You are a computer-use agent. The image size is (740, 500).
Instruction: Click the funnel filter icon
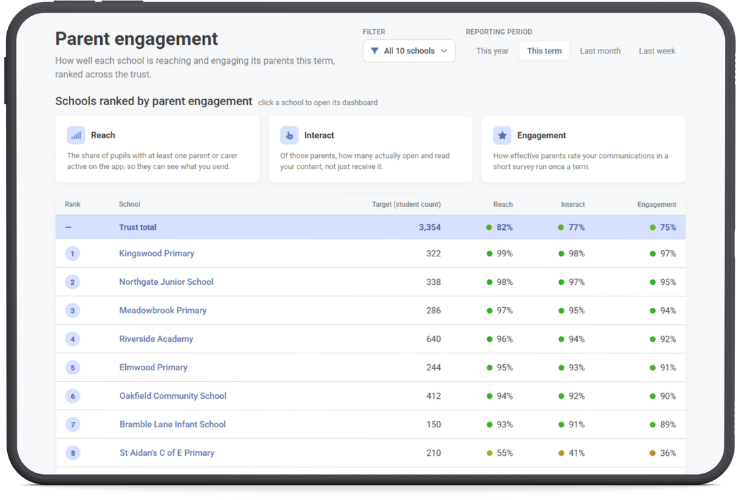374,51
